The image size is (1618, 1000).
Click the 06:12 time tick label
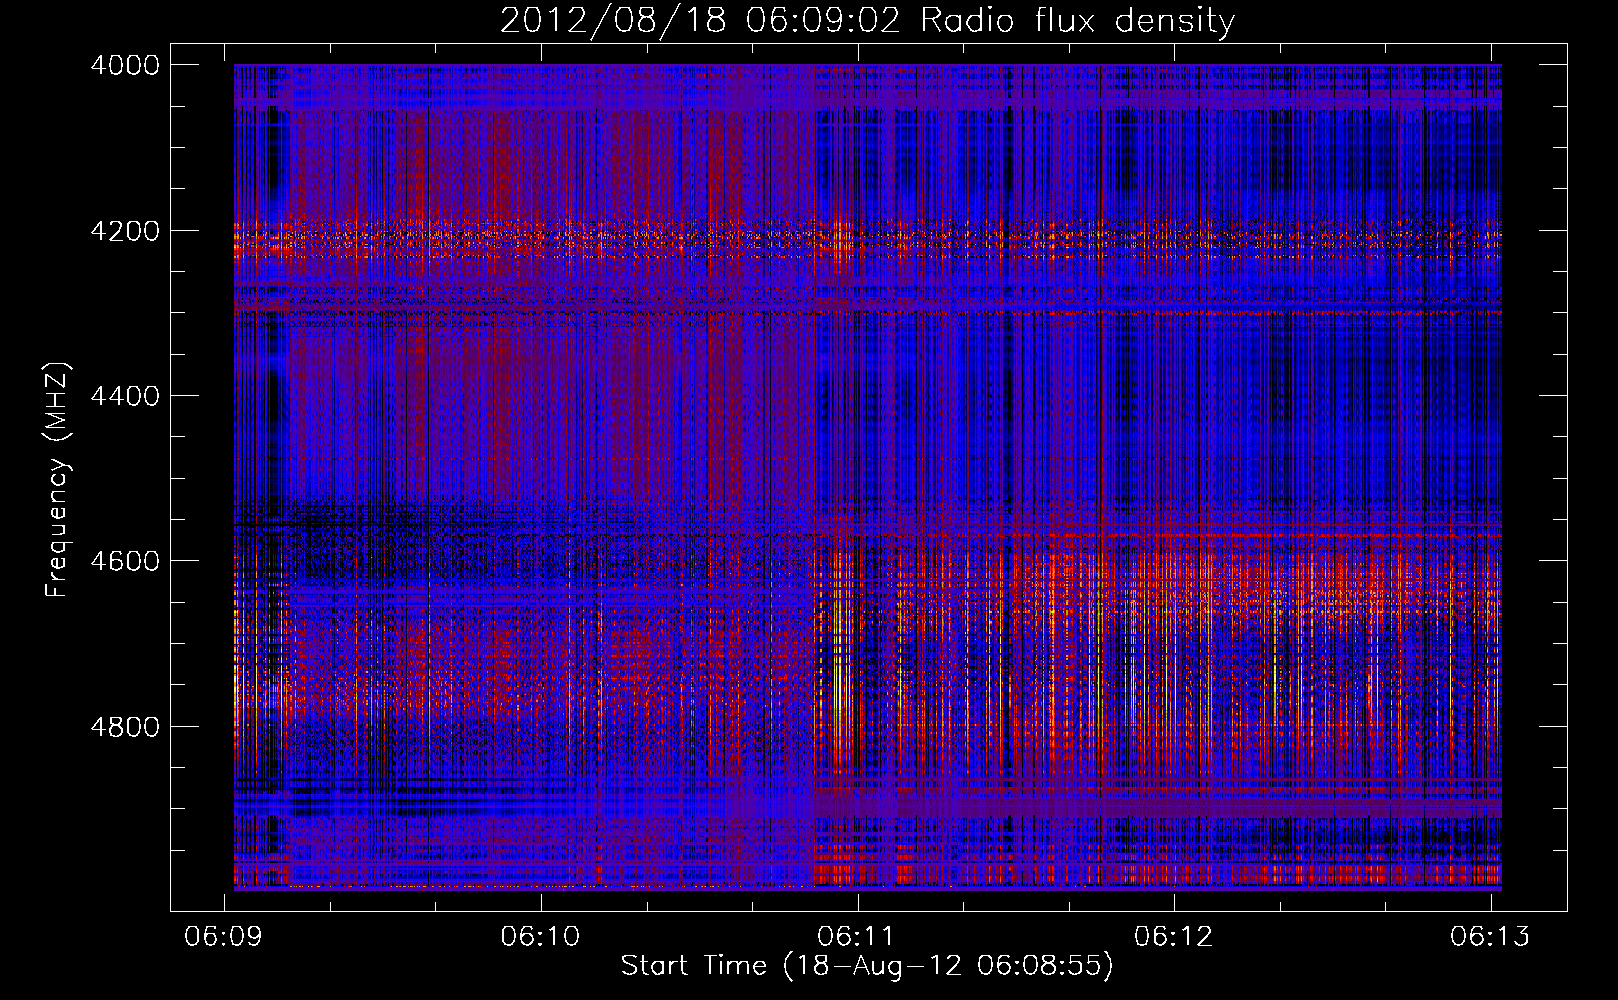coord(1174,936)
